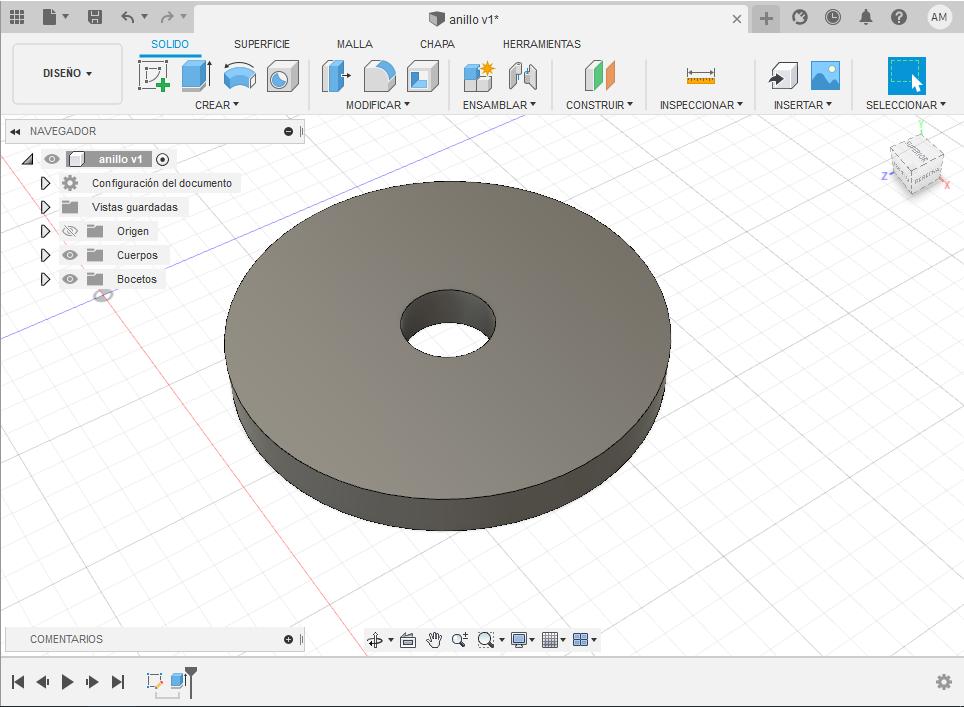Select the New Component tool
964x707 pixels.
pos(479,76)
